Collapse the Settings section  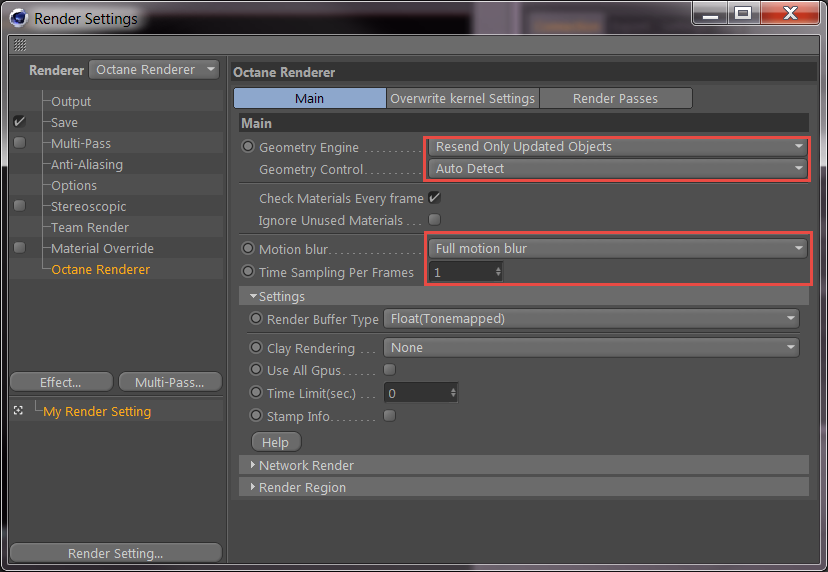(253, 296)
